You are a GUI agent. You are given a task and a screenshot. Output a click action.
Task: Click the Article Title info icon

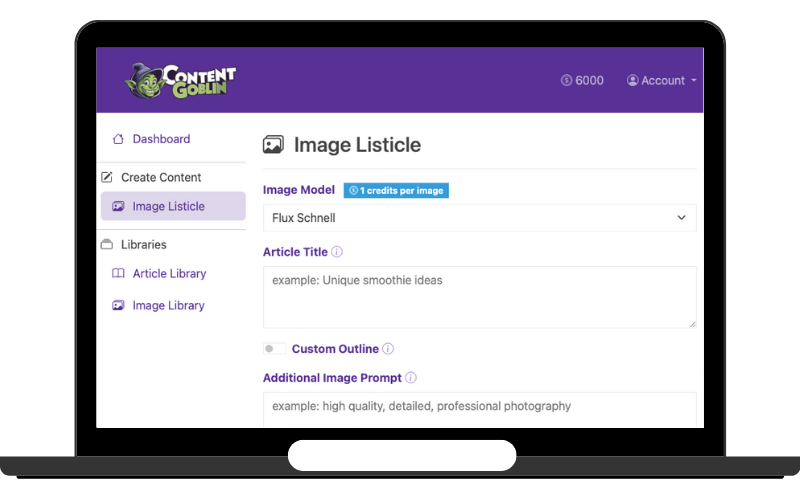coord(337,252)
